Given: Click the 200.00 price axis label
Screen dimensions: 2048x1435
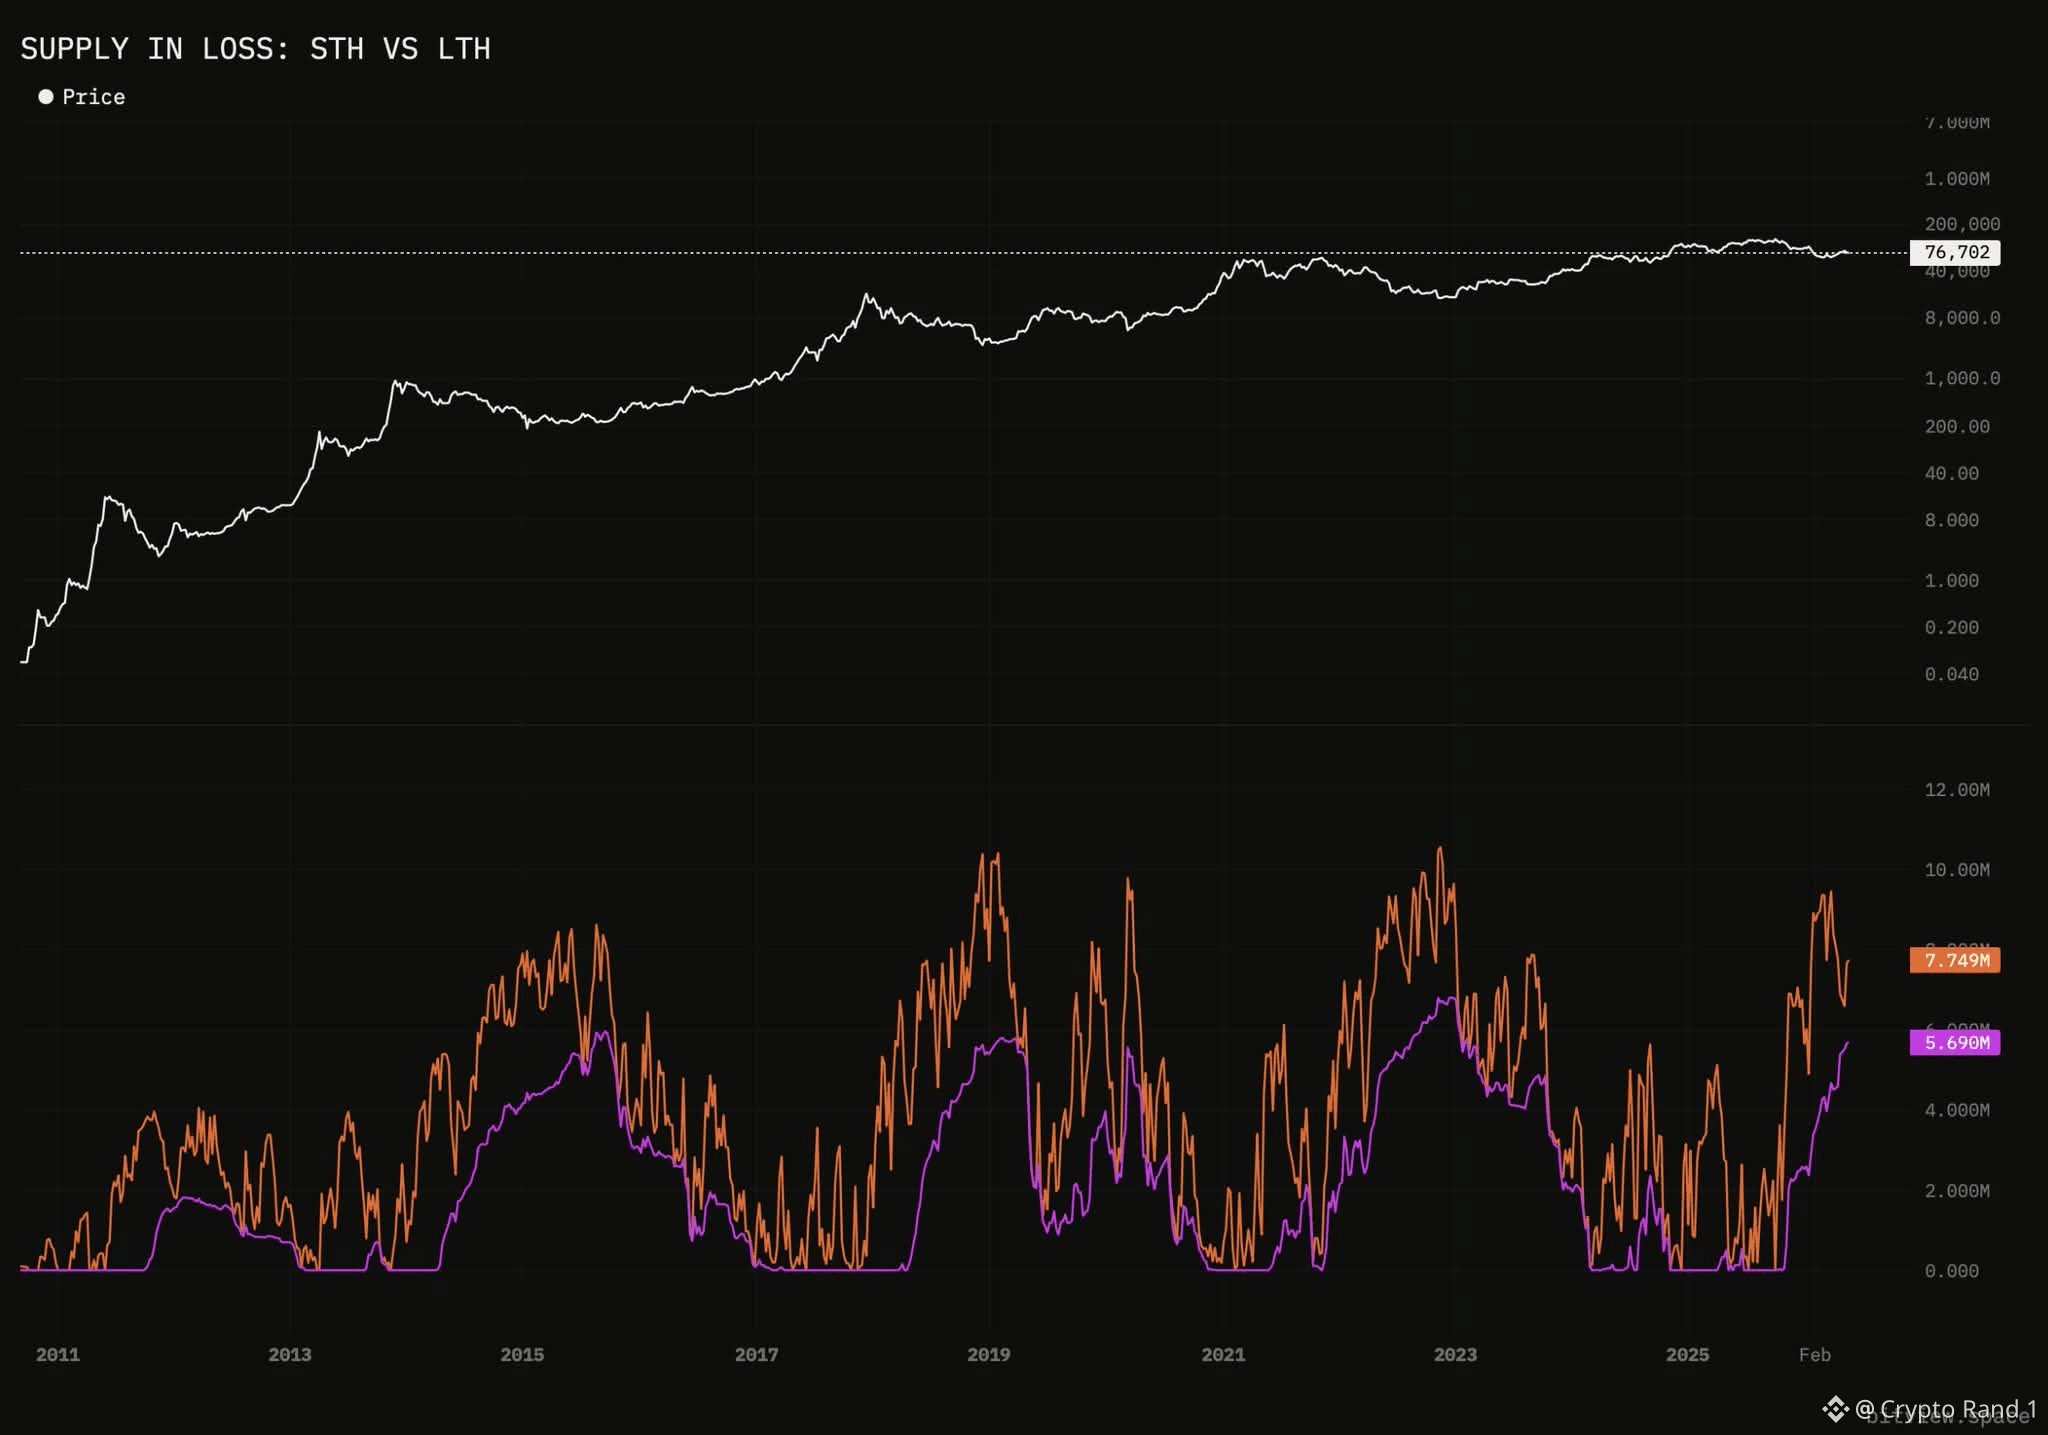Looking at the screenshot, I should pos(1957,426).
